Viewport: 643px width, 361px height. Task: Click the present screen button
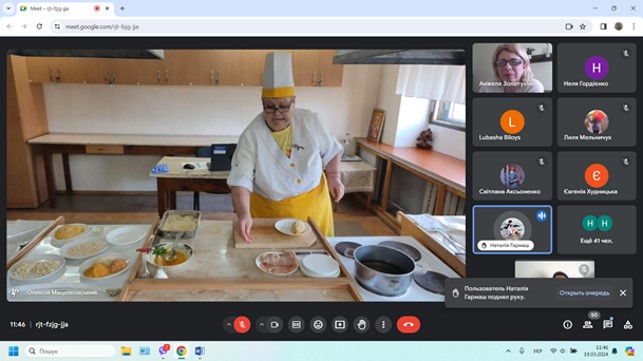[x=340, y=324]
